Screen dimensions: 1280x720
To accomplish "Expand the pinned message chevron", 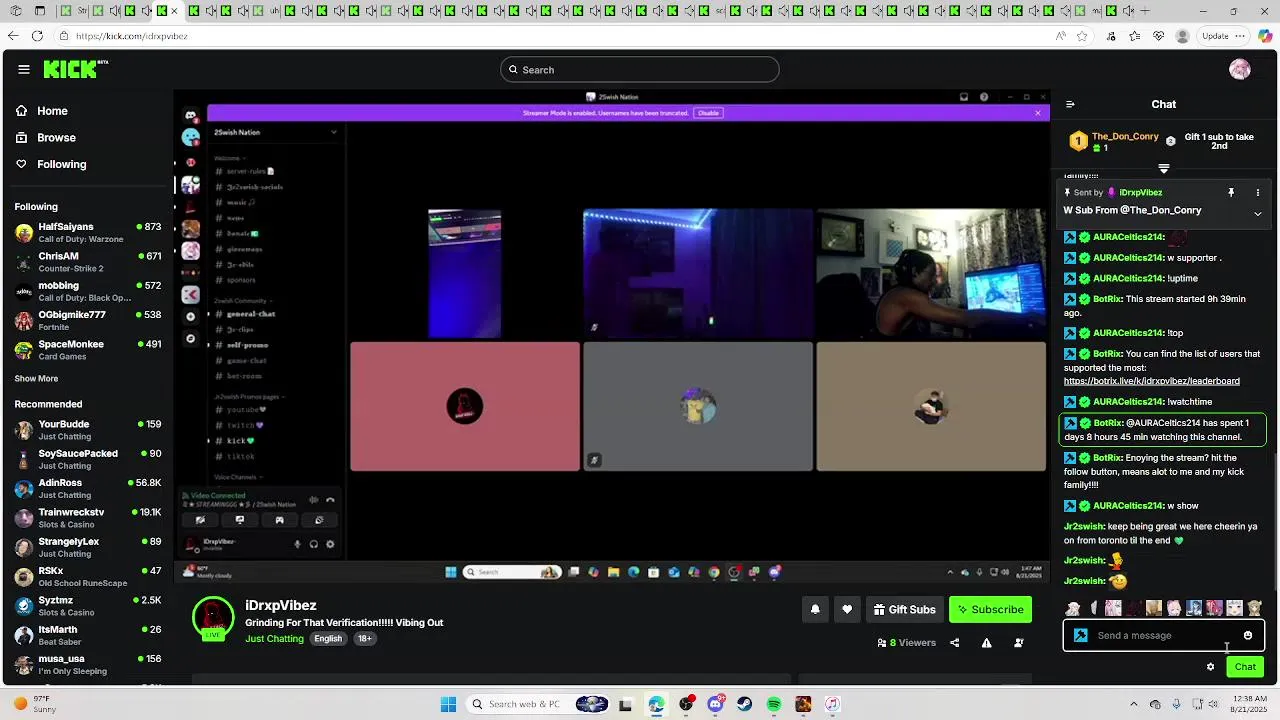I will point(1258,213).
